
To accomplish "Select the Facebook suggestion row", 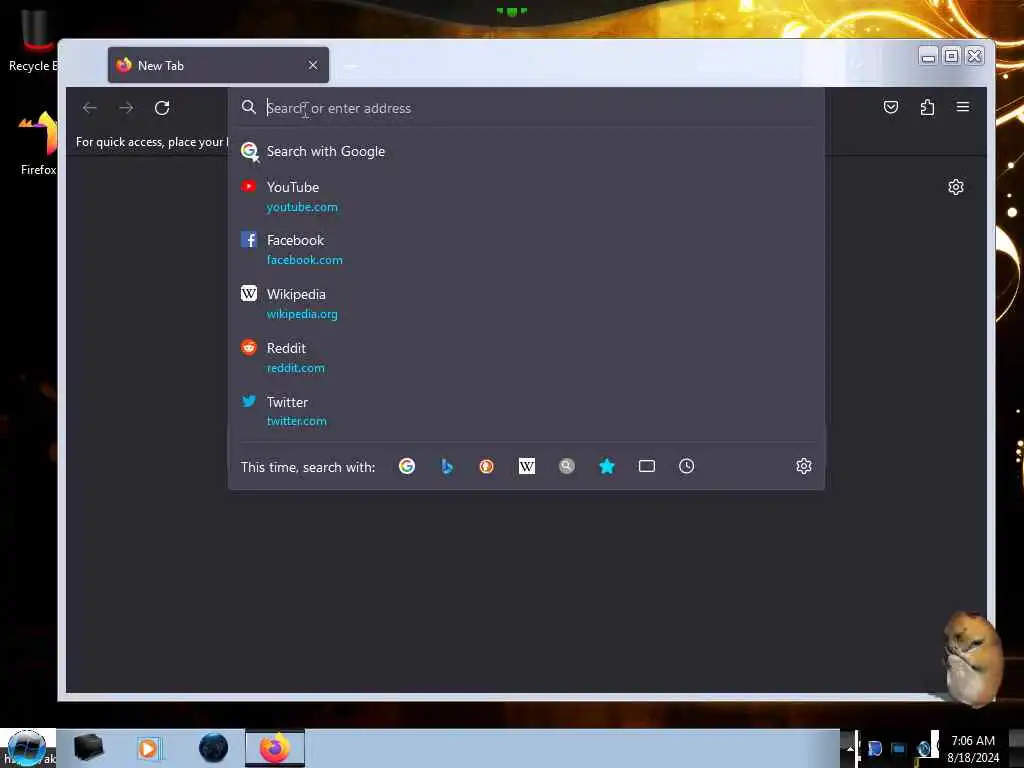I will coord(526,250).
